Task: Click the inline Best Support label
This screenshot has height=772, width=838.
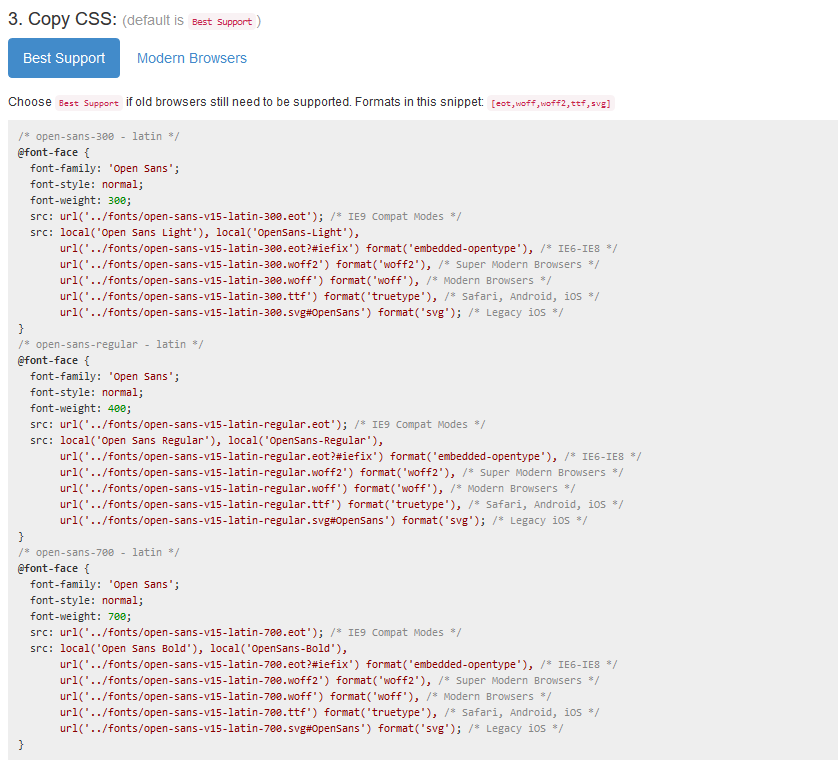Action: (x=87, y=102)
